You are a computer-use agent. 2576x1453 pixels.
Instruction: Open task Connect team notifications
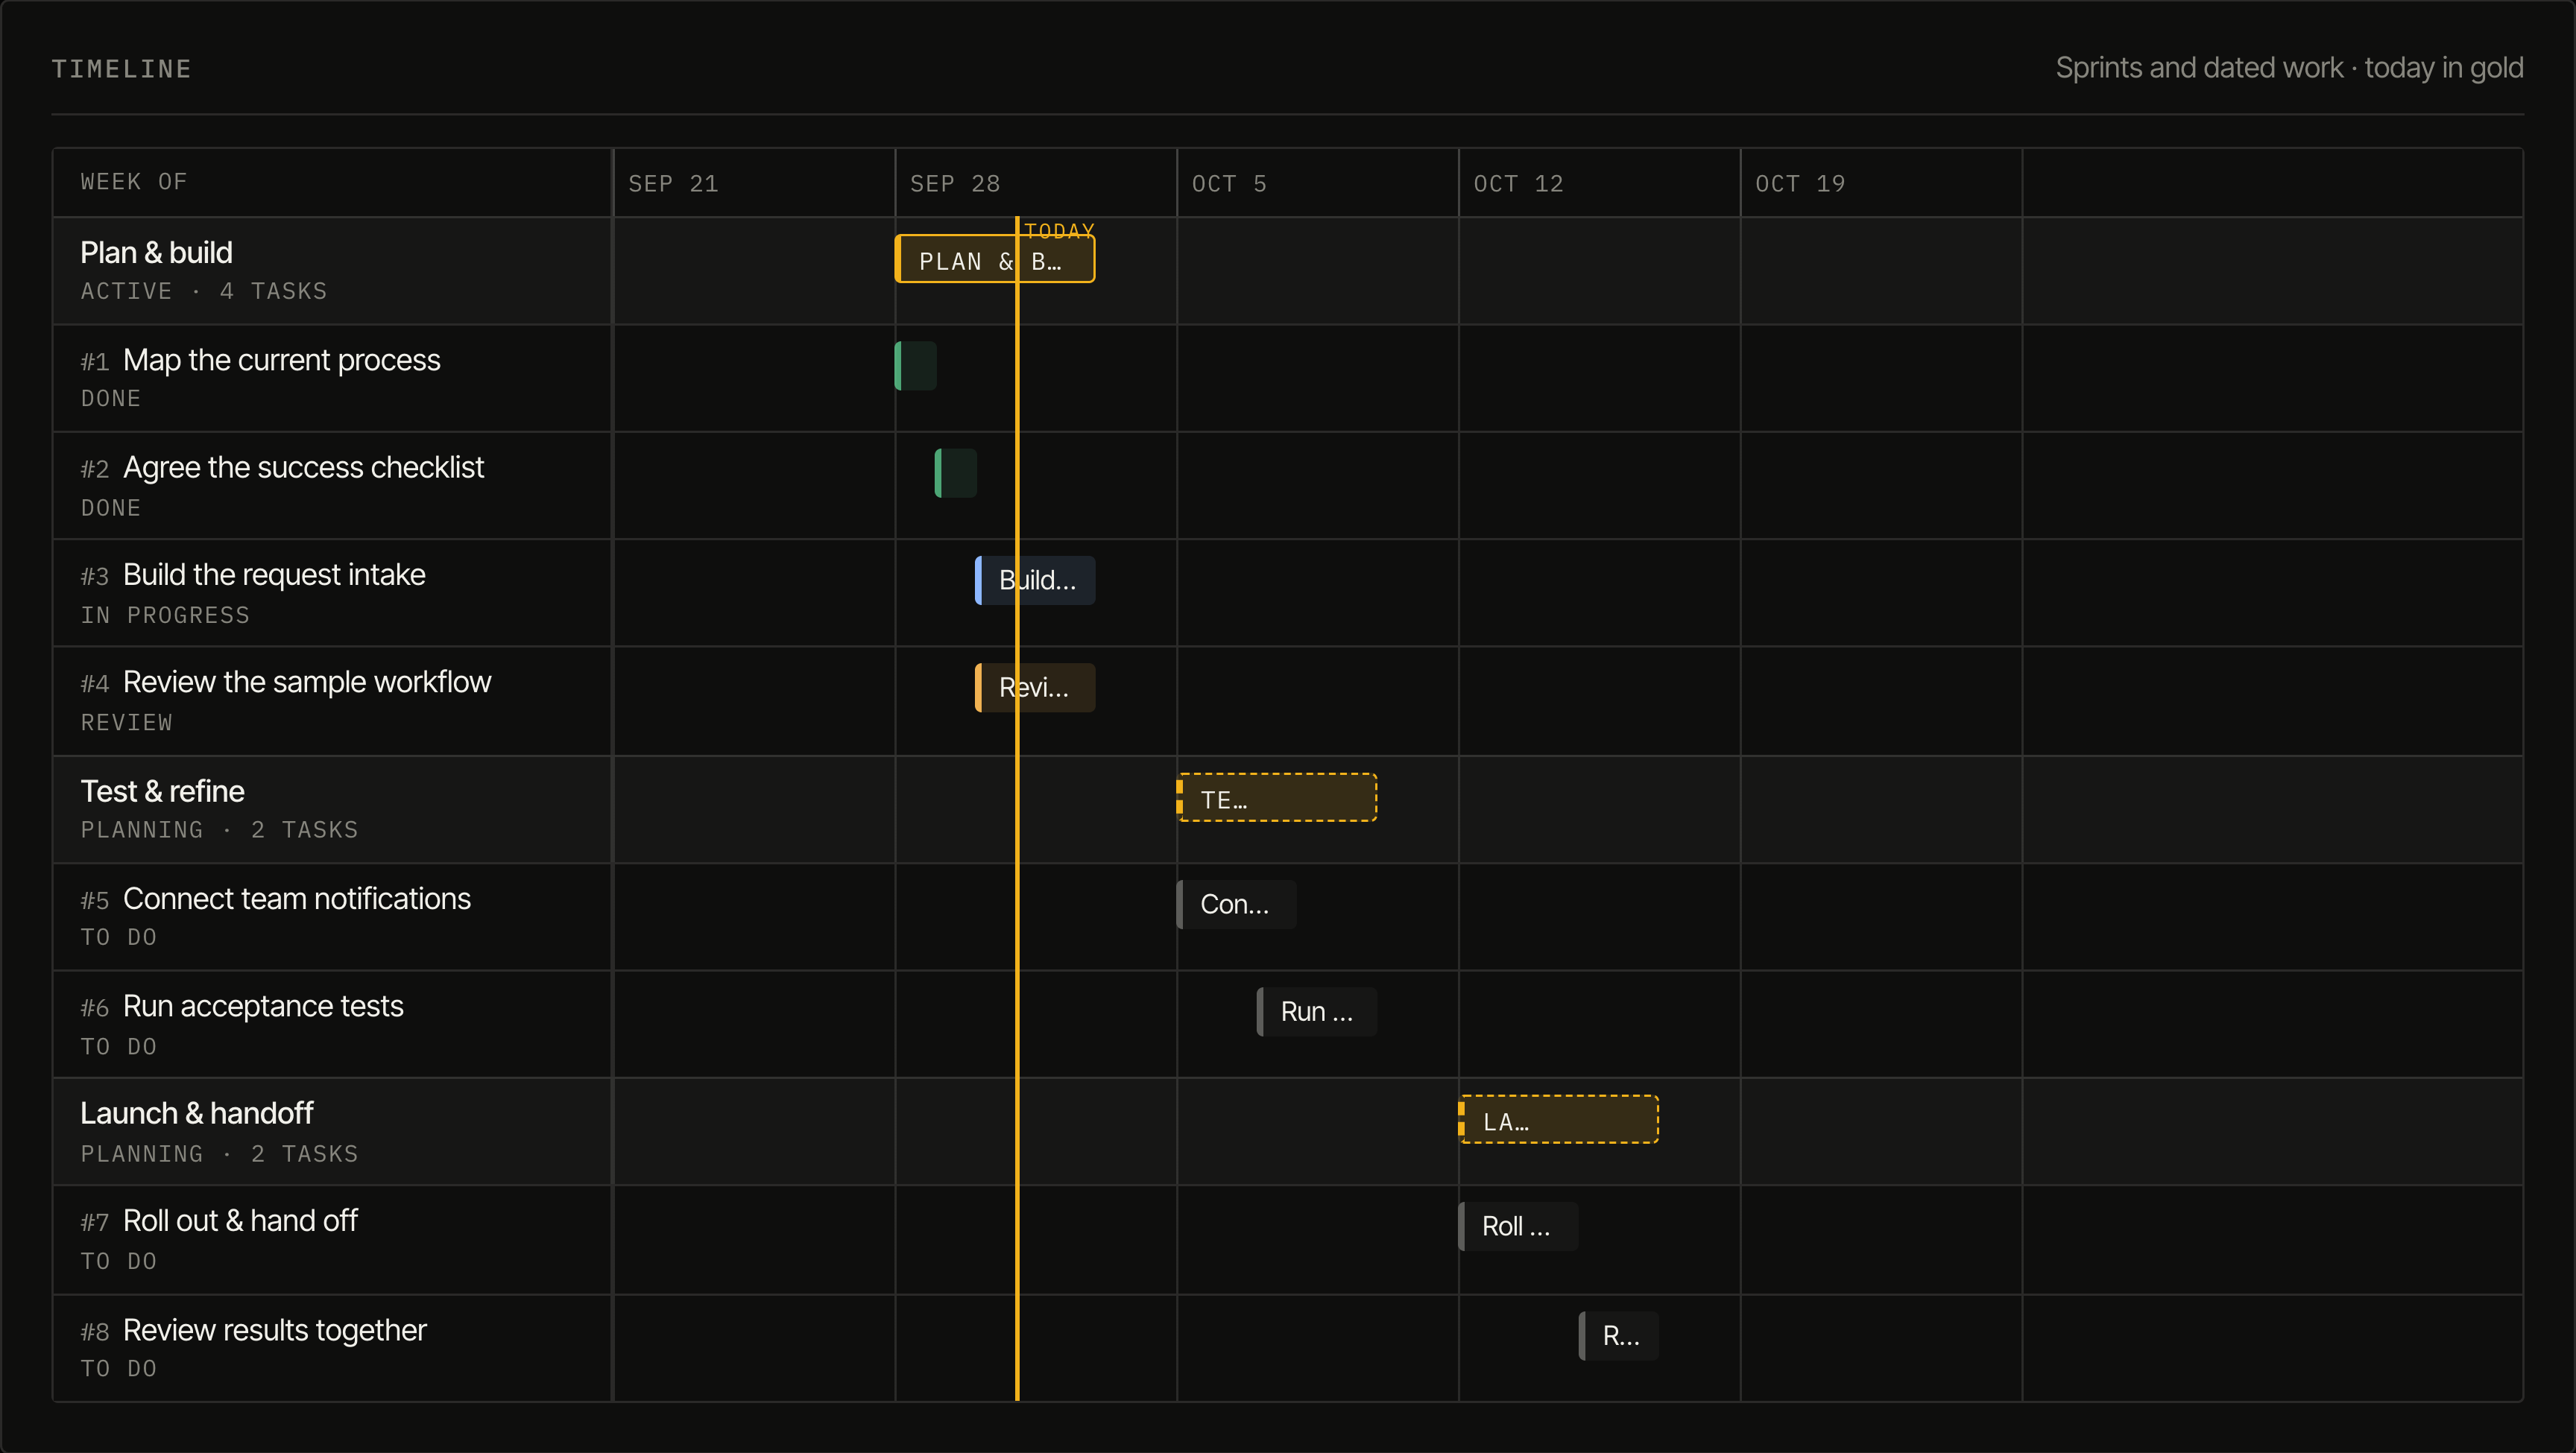tap(297, 899)
